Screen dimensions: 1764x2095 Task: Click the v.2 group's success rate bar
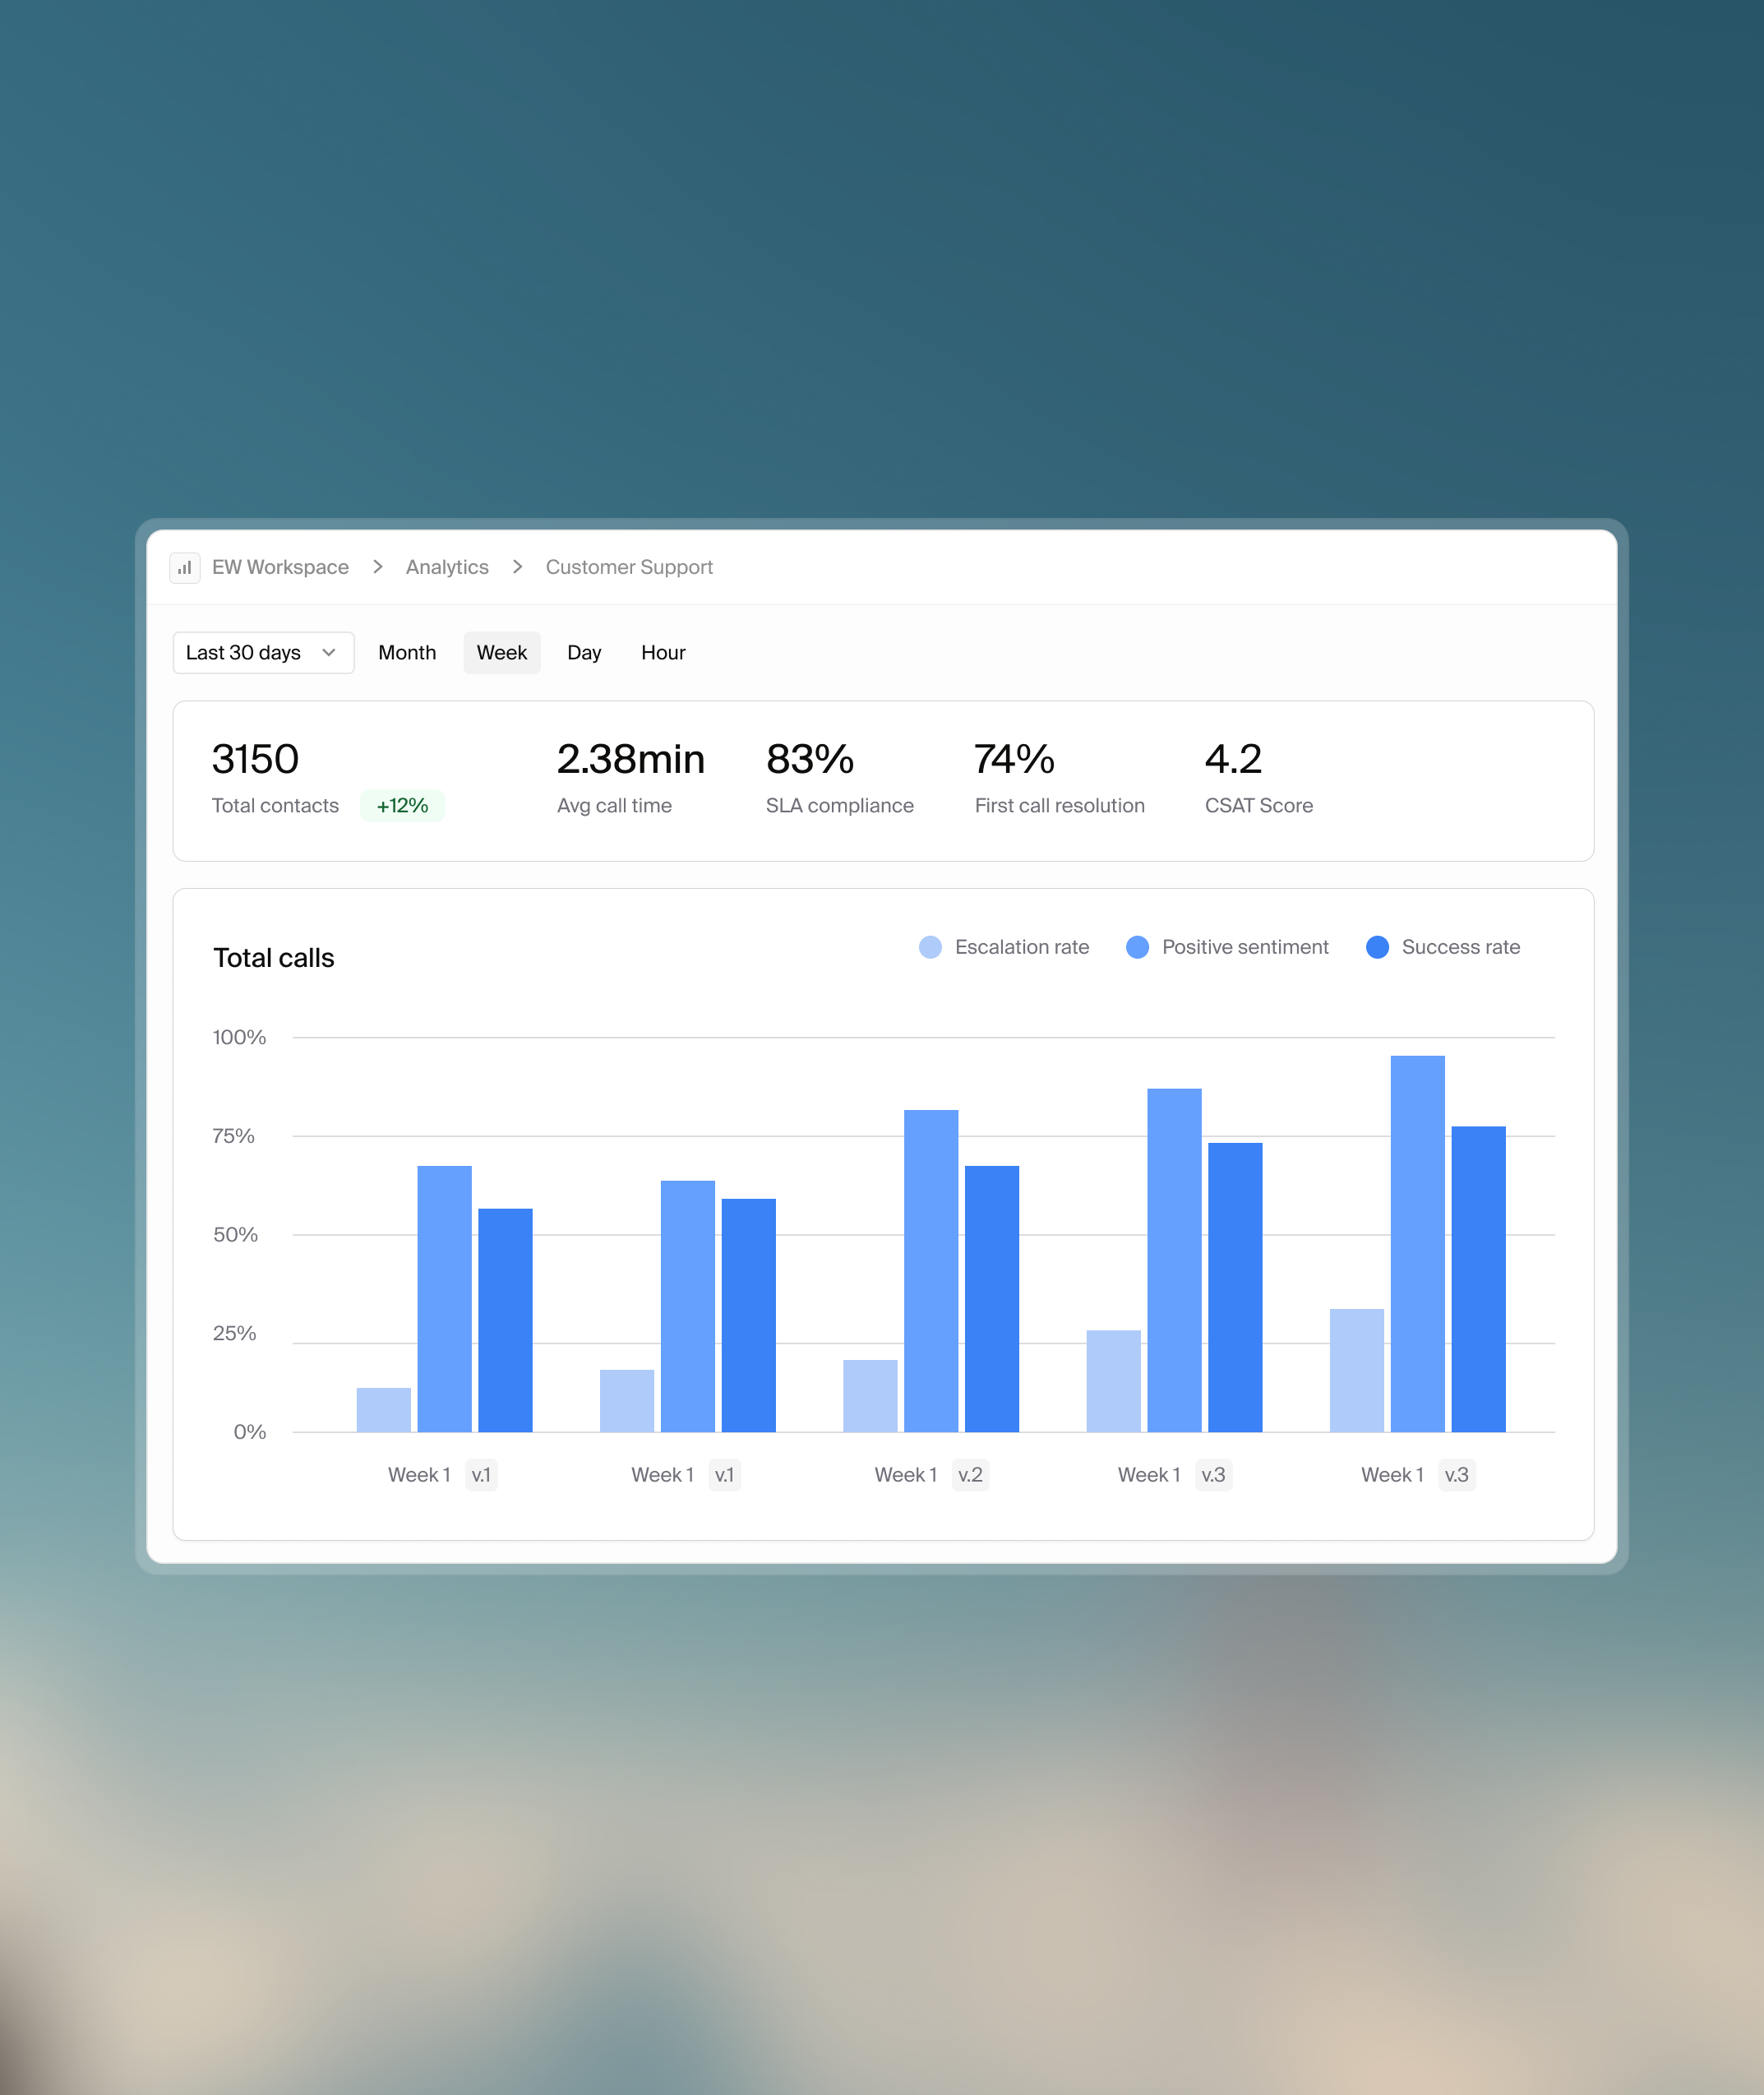992,1299
